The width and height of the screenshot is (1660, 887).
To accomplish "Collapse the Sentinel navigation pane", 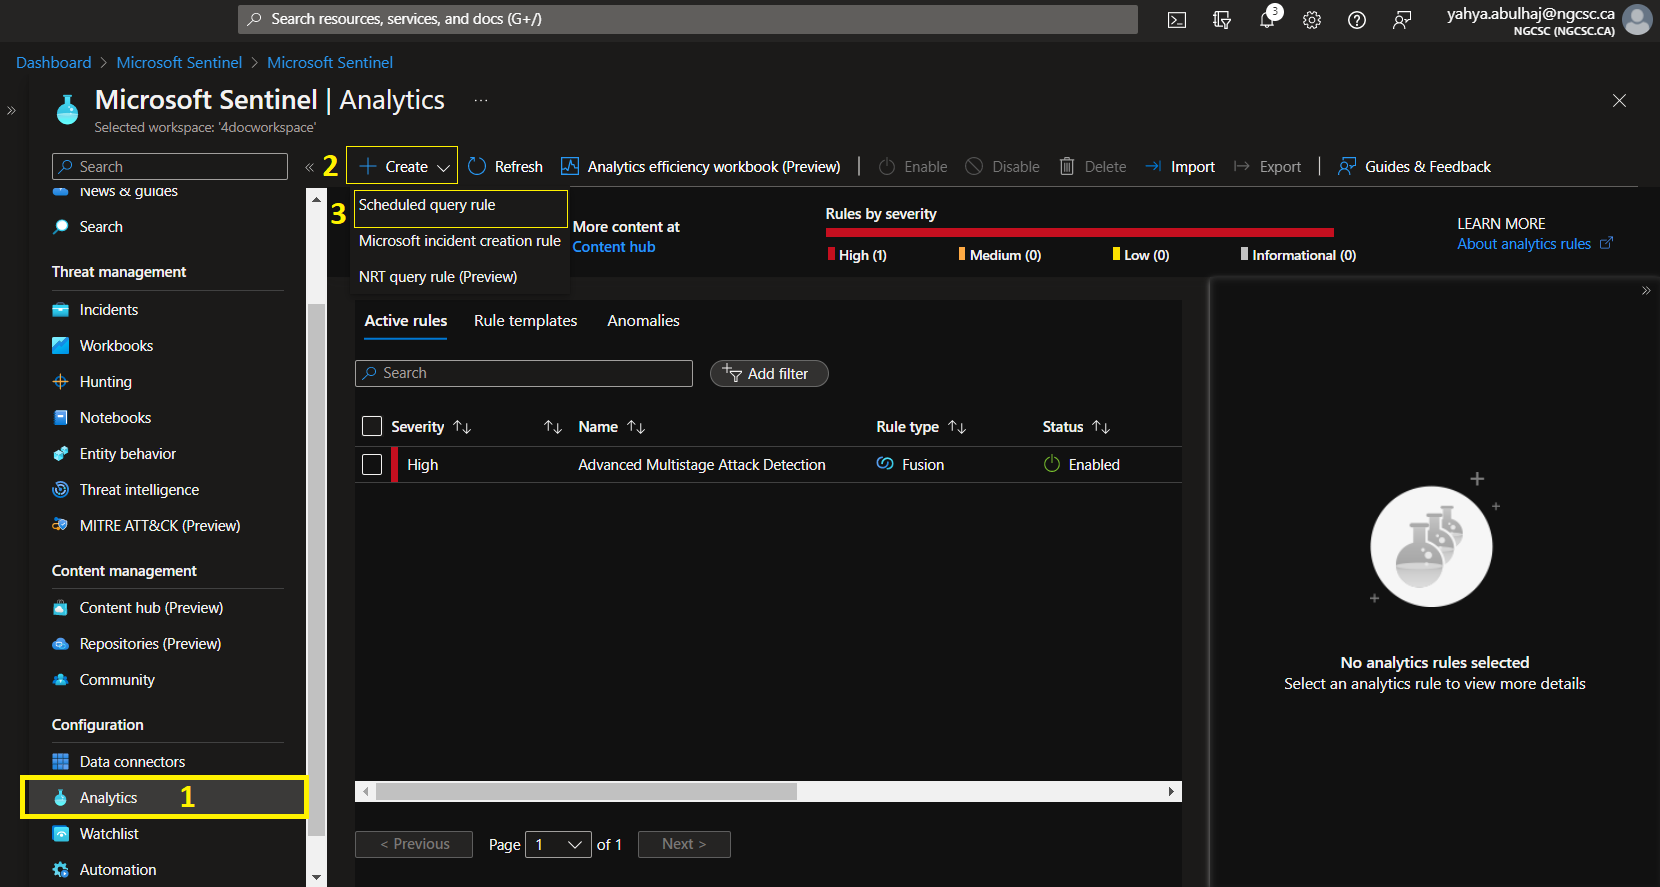I will (x=309, y=167).
